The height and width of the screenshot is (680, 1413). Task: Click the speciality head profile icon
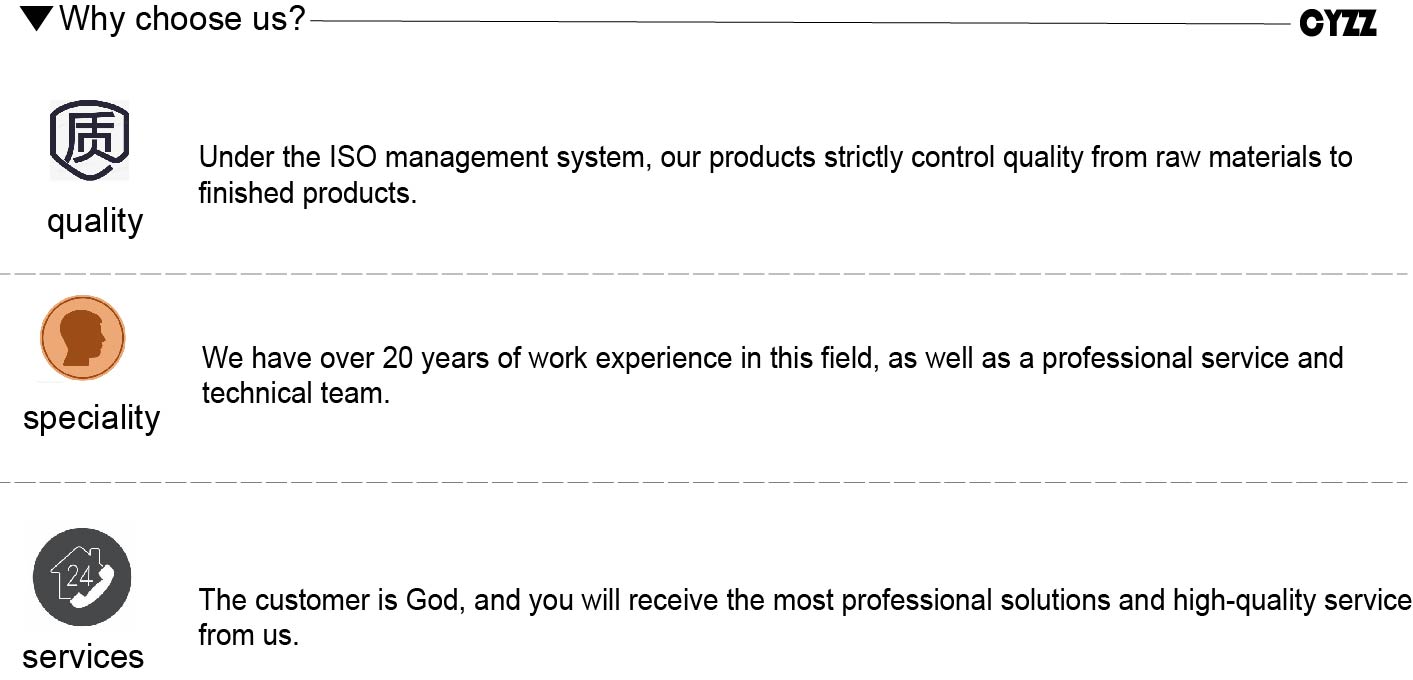coord(83,338)
